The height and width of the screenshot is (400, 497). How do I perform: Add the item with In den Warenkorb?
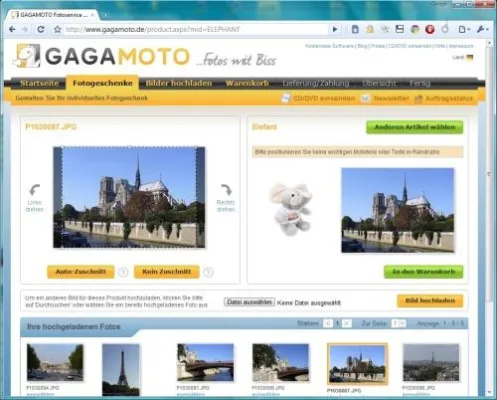[x=423, y=272]
